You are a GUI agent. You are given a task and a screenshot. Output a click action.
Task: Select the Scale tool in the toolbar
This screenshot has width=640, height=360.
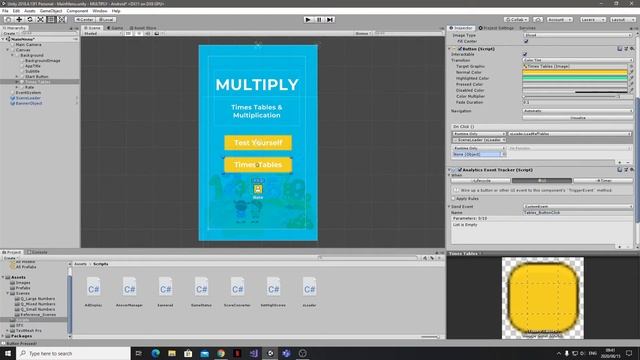pyautogui.click(x=40, y=19)
